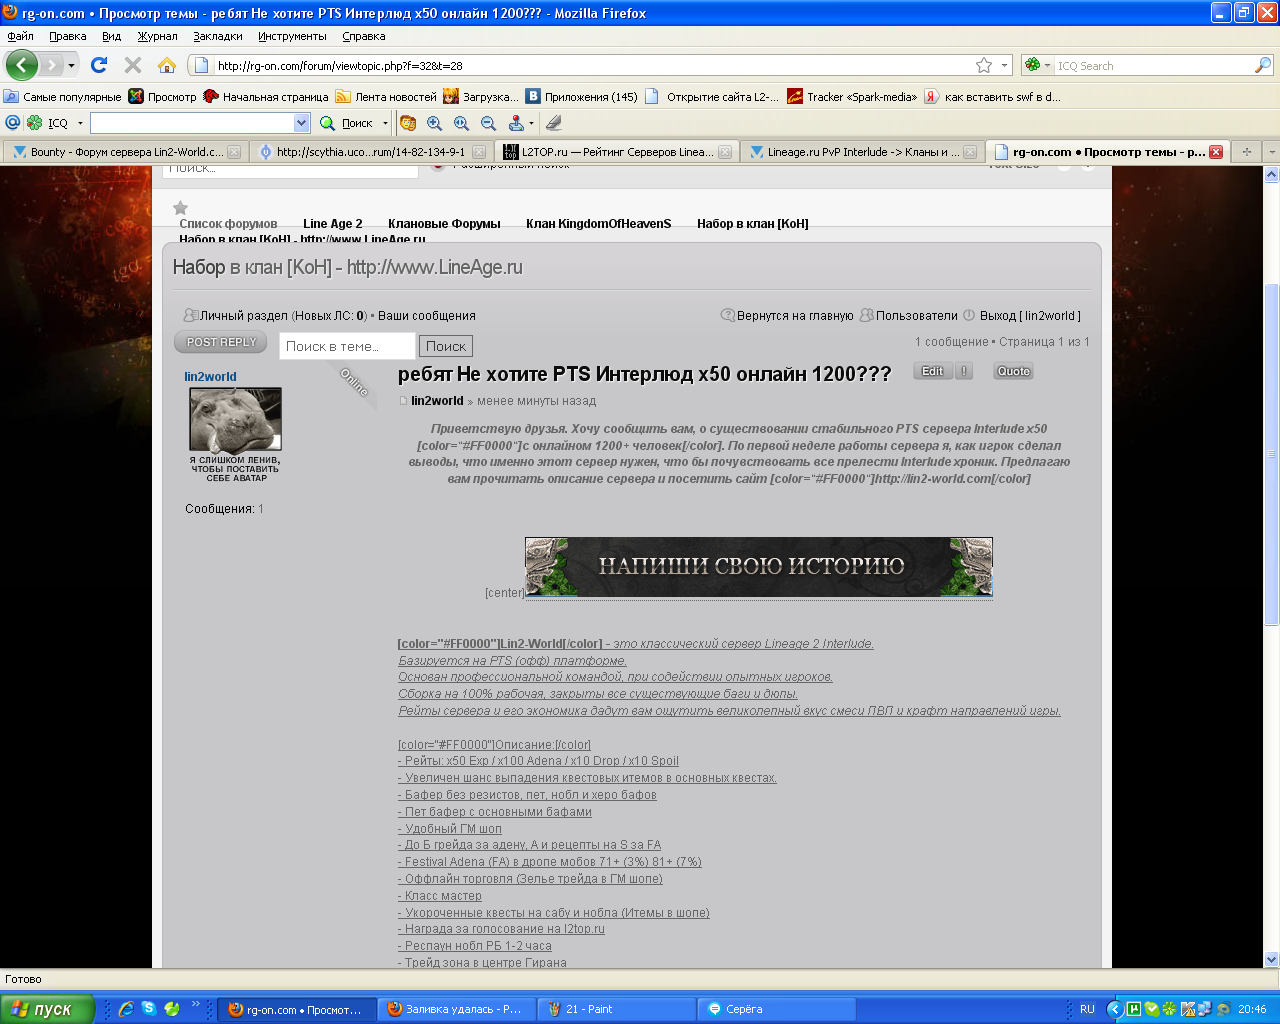The height and width of the screenshot is (1024, 1280).
Task: Click the ICQ toolbar @ icon
Action: click(x=13, y=122)
